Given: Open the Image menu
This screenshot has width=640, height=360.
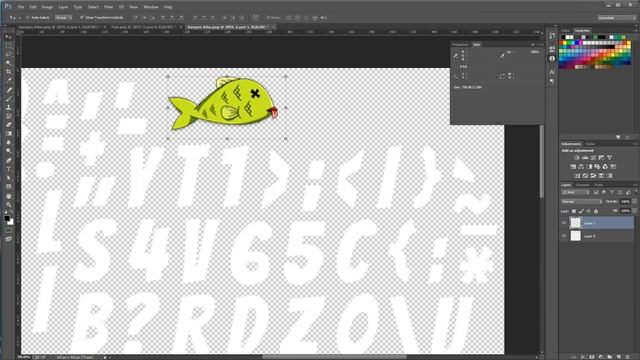Looking at the screenshot, I should tap(47, 7).
